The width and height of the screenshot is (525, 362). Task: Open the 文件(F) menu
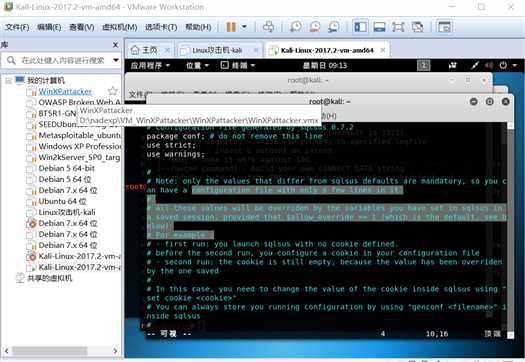pos(17,27)
